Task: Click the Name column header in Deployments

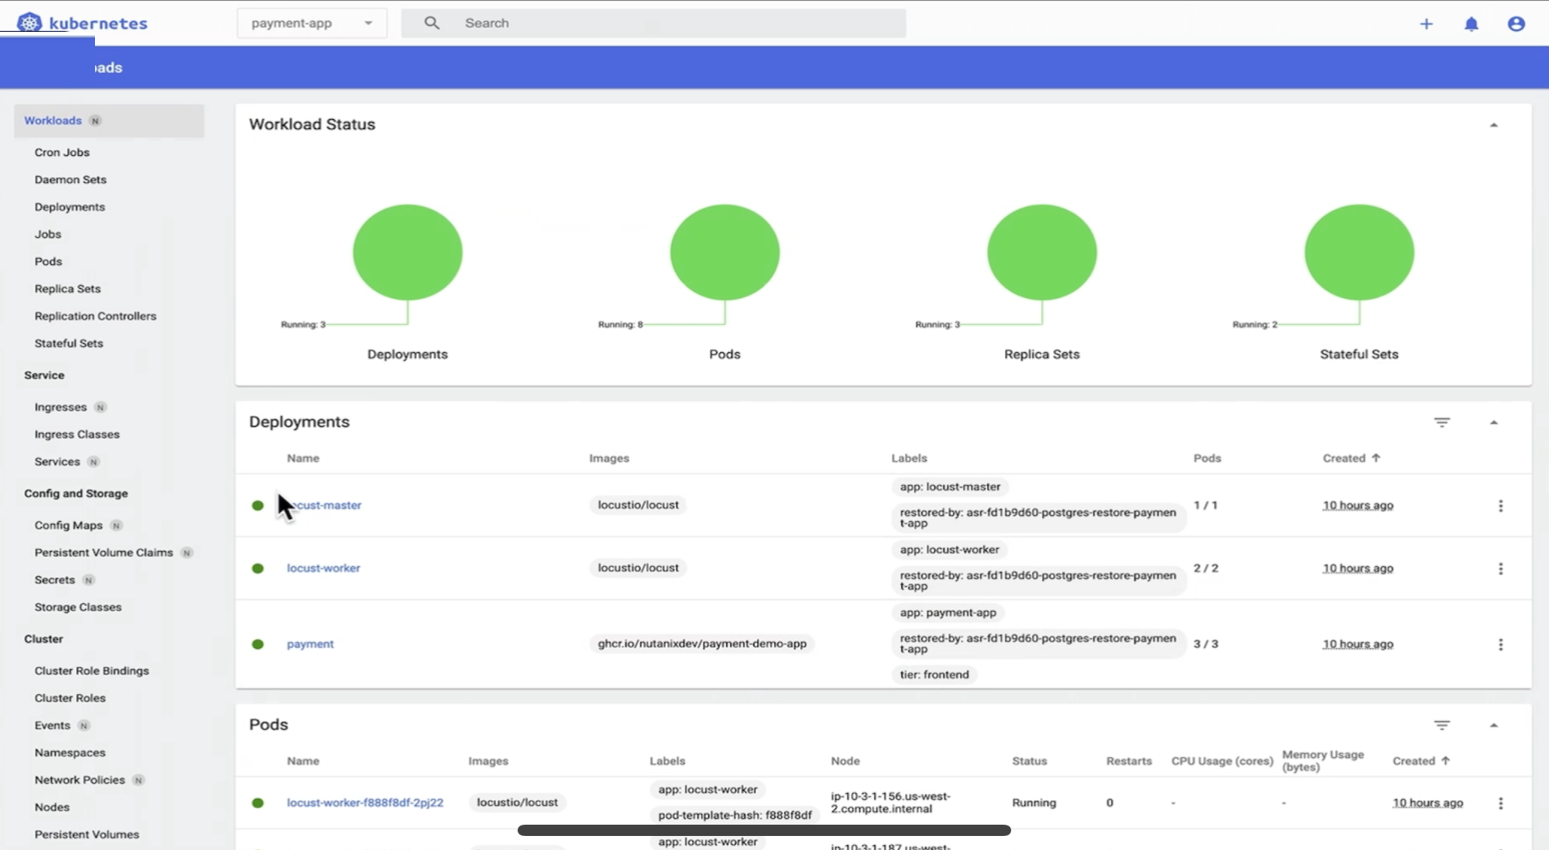Action: [303, 458]
